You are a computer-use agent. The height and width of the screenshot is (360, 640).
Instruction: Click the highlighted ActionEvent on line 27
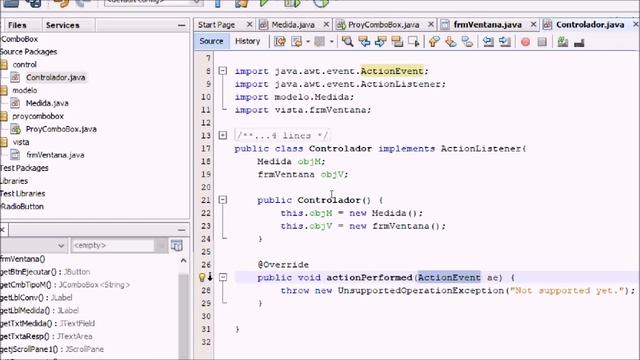449,278
